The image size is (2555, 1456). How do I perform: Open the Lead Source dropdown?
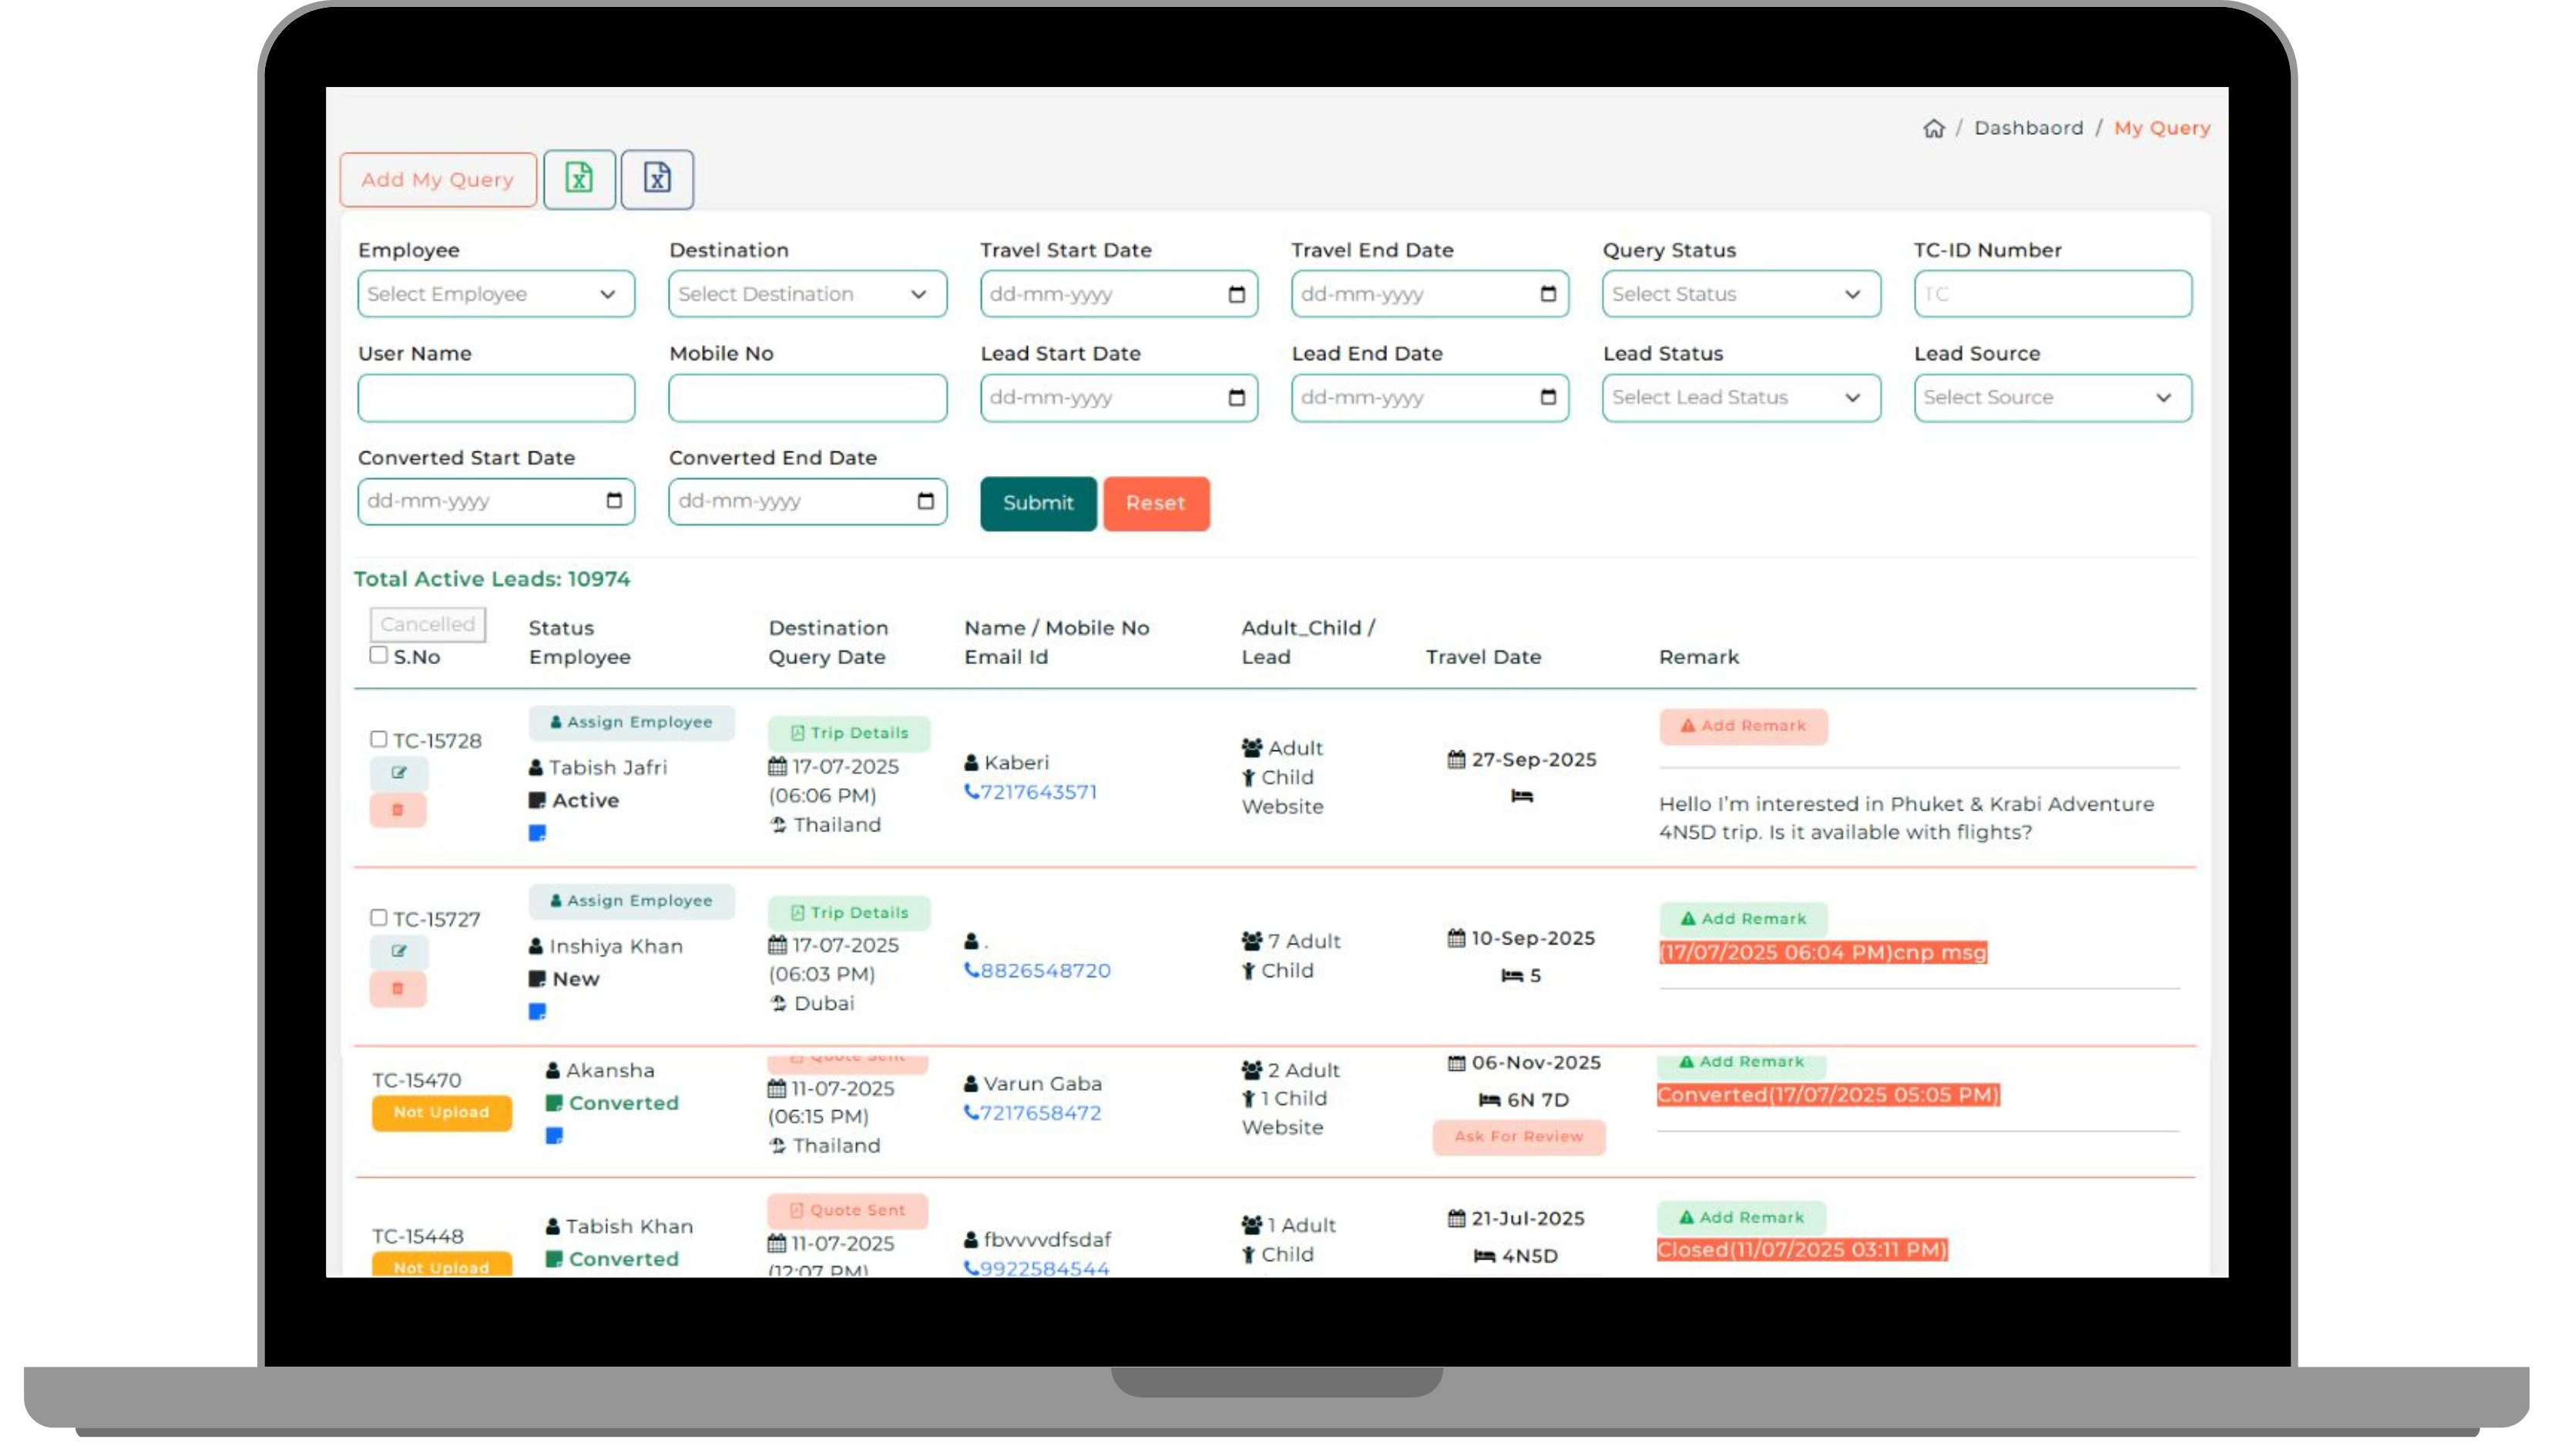point(2052,397)
